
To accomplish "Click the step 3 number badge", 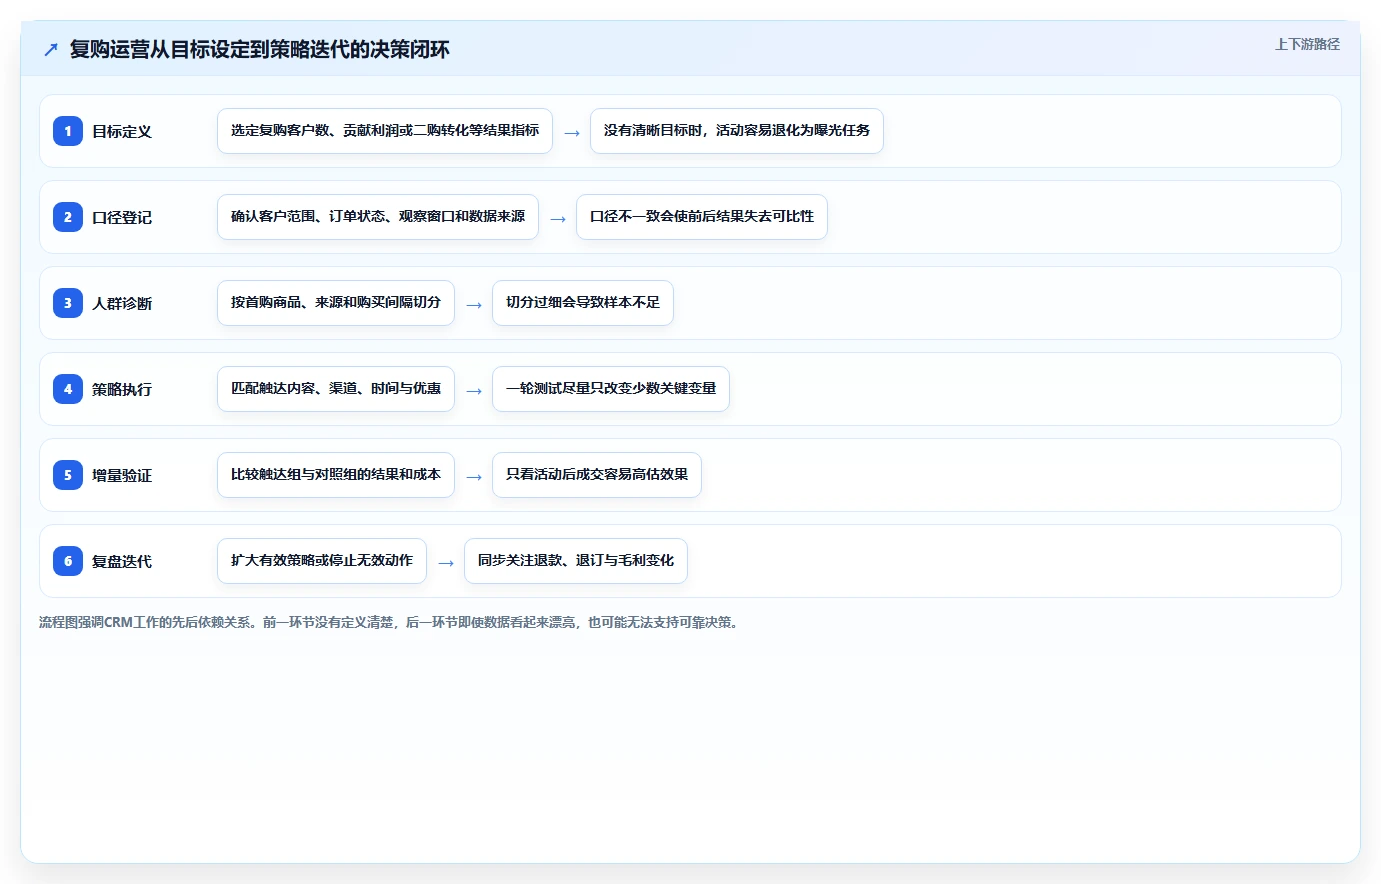I will click(x=68, y=303).
